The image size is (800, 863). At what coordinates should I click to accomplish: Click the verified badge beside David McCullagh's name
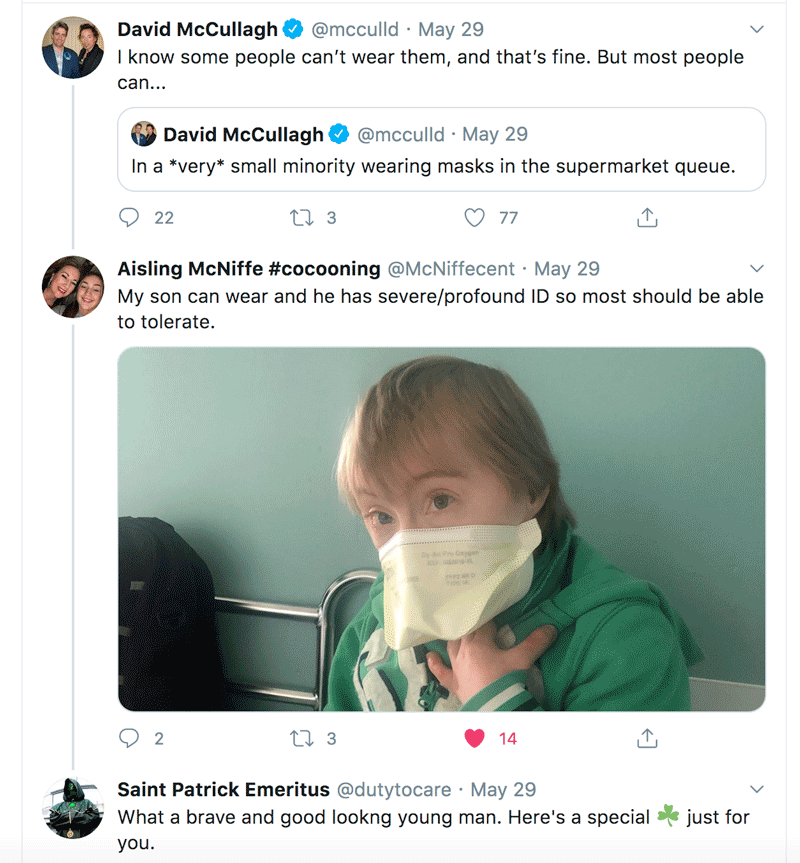click(x=293, y=29)
